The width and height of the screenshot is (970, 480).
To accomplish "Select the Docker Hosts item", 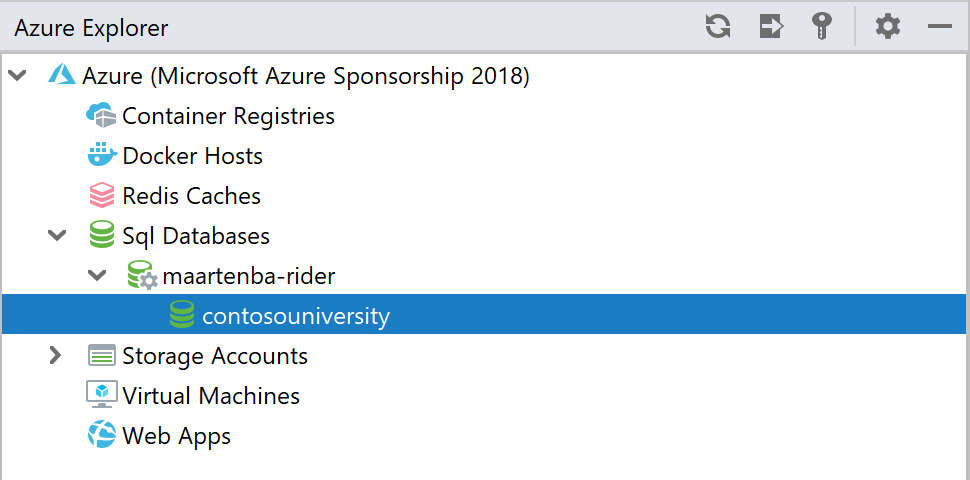I will coord(192,156).
